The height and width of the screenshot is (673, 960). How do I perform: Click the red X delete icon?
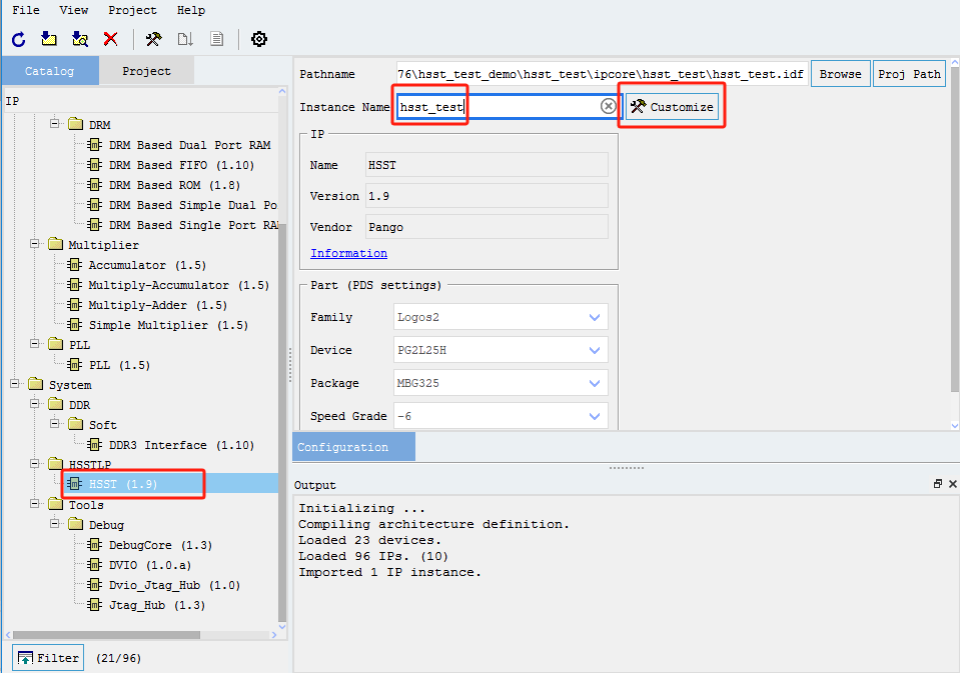pos(111,39)
